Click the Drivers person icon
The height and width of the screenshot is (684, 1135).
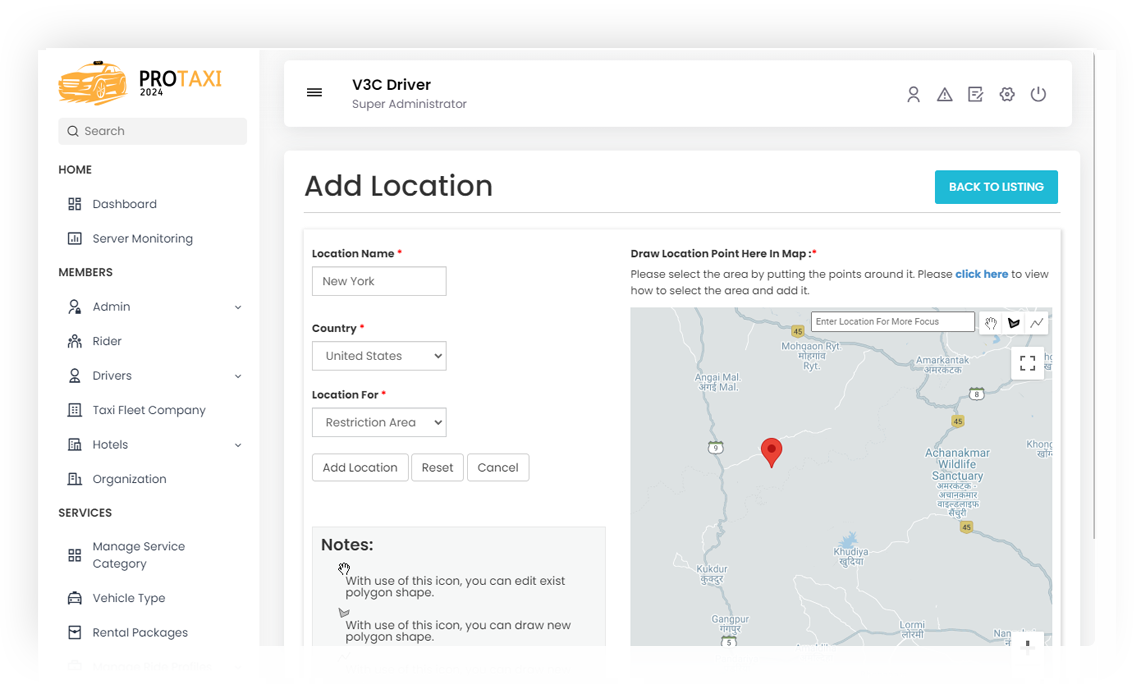point(75,376)
